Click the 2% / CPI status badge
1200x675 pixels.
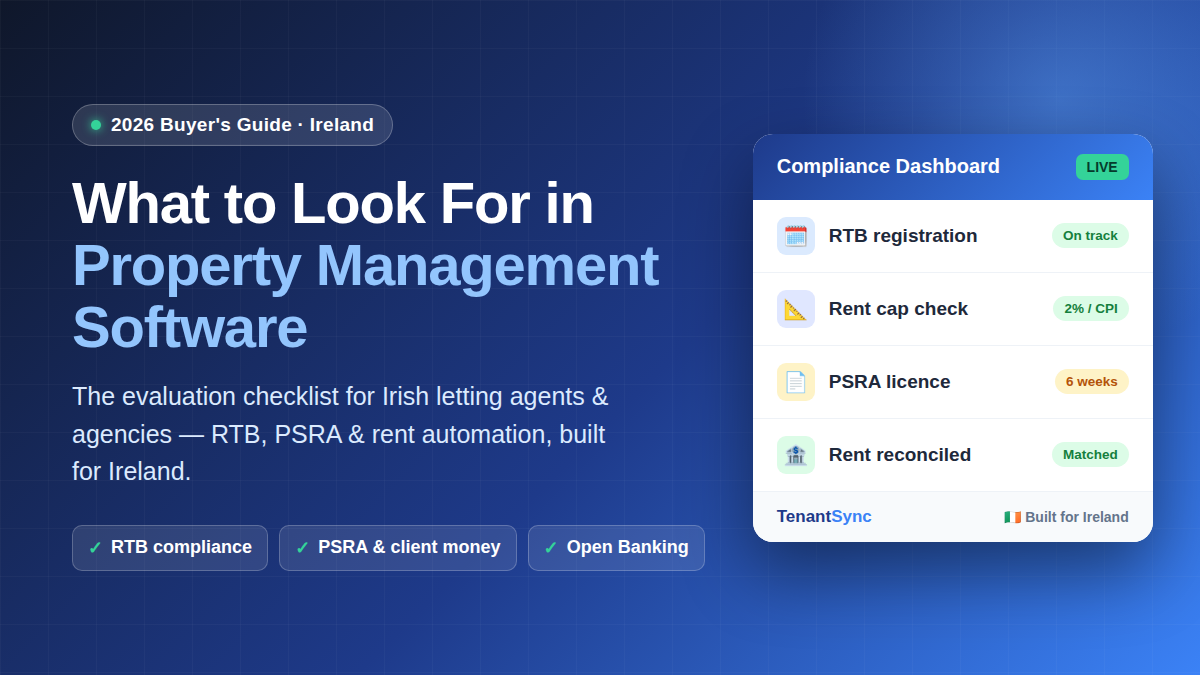point(1091,309)
